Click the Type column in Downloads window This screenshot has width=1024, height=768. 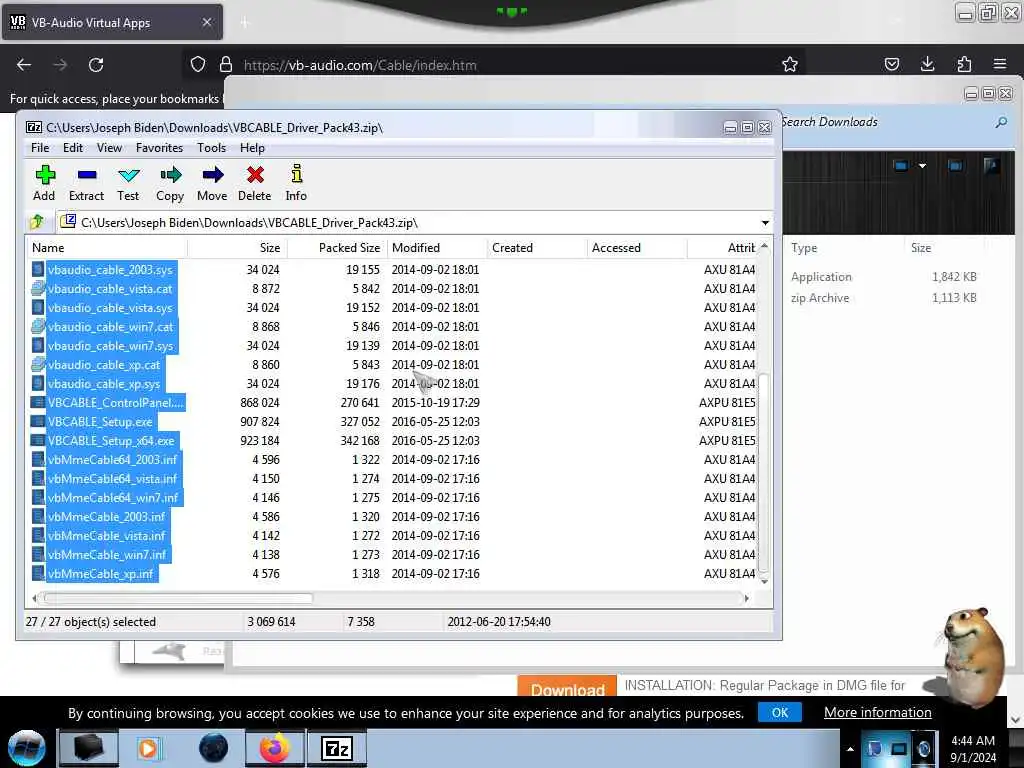coord(804,248)
